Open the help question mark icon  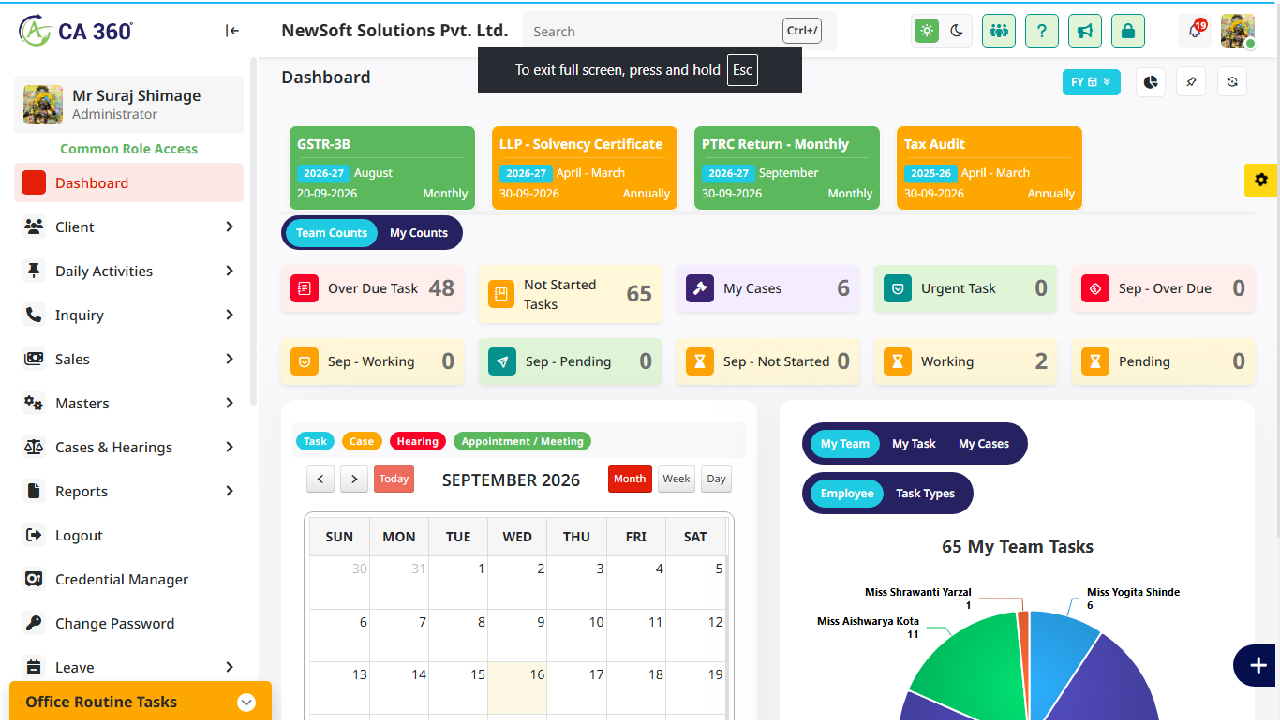pos(1042,31)
